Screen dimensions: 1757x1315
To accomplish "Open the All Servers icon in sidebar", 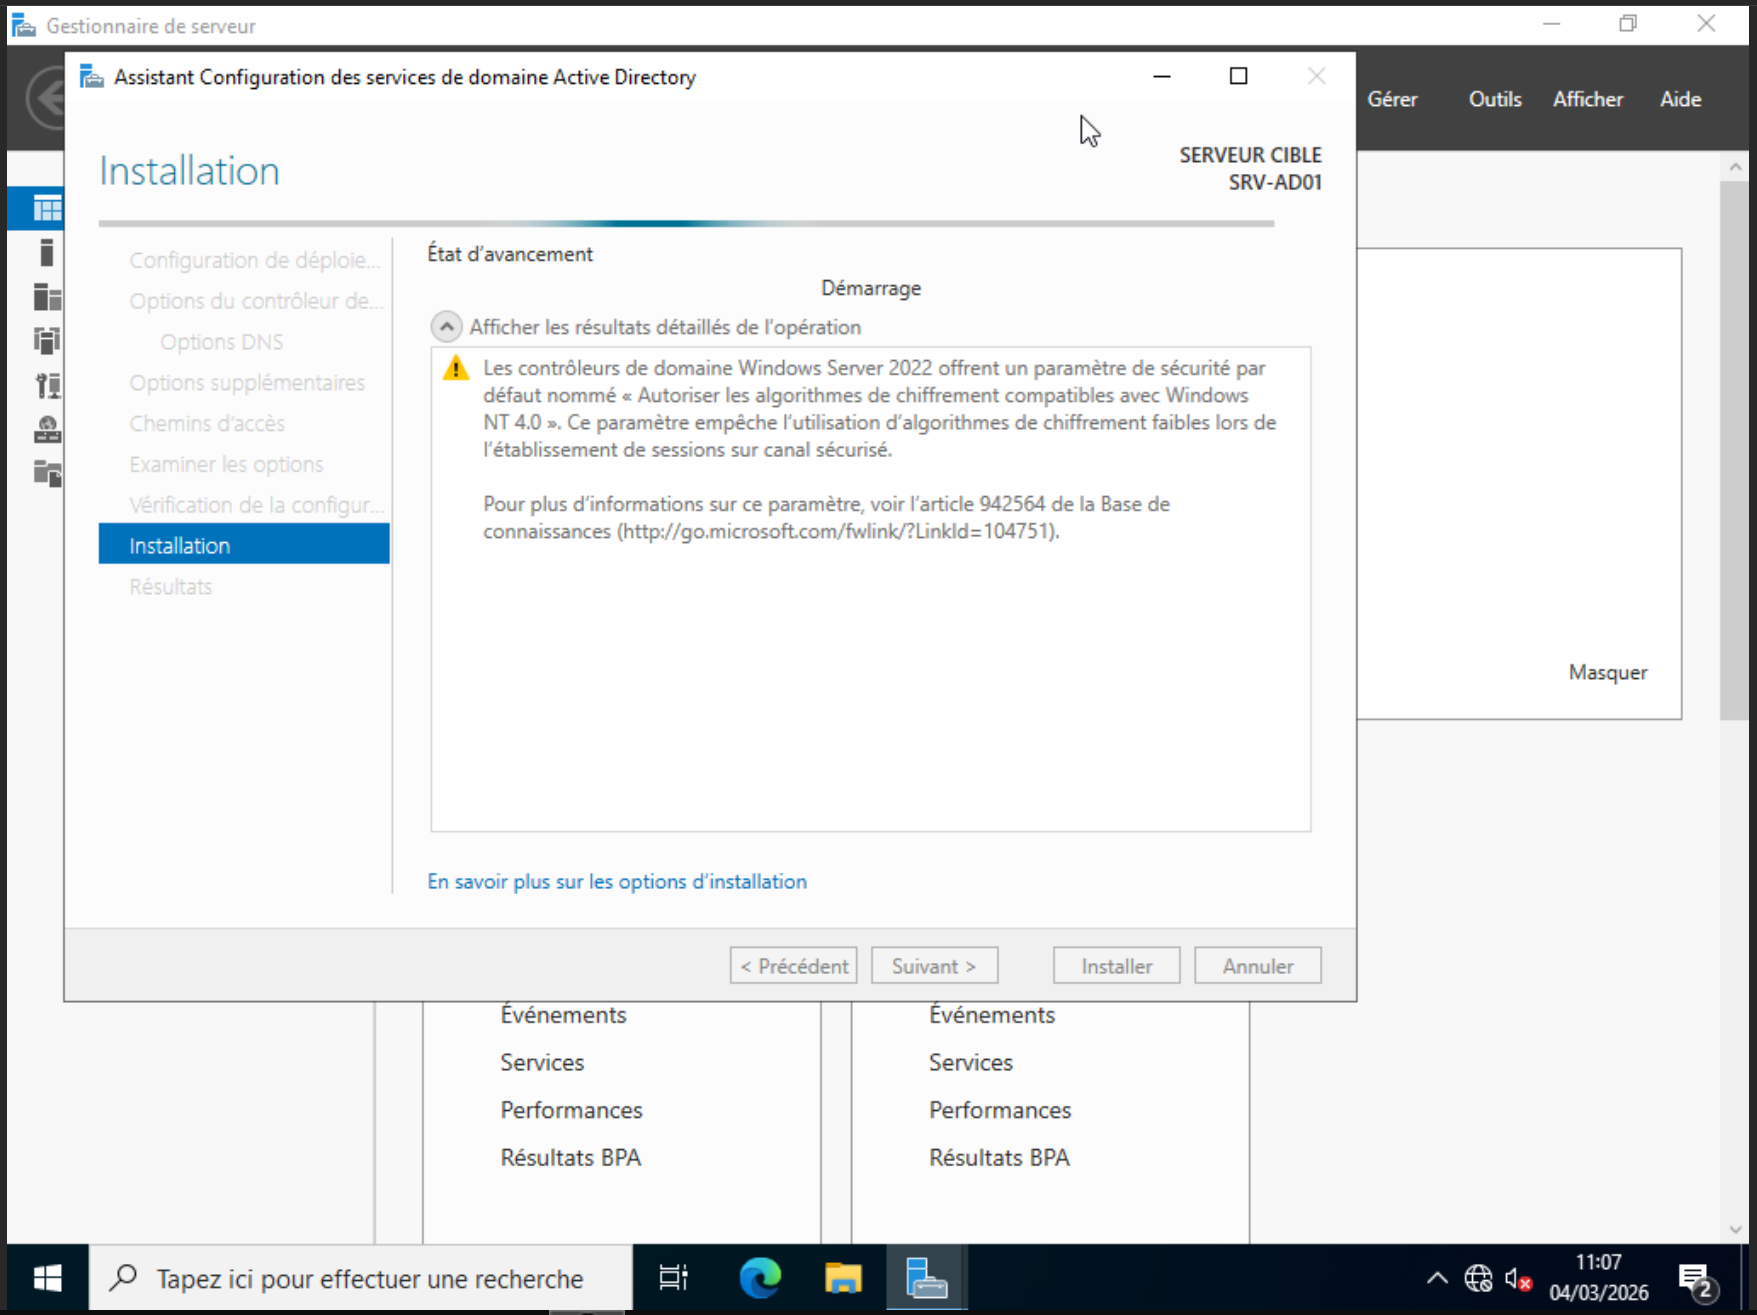I will tap(46, 297).
